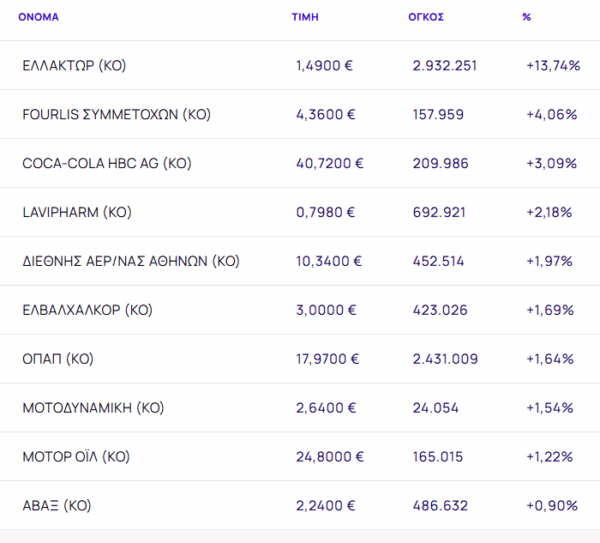600x543 pixels.
Task: Click ΔΙΕΘΝΗΣ ΑΕΡ/ΝΑΣ ΑΘΗΝΩΝ (ΚΟ) name
Action: [x=131, y=261]
